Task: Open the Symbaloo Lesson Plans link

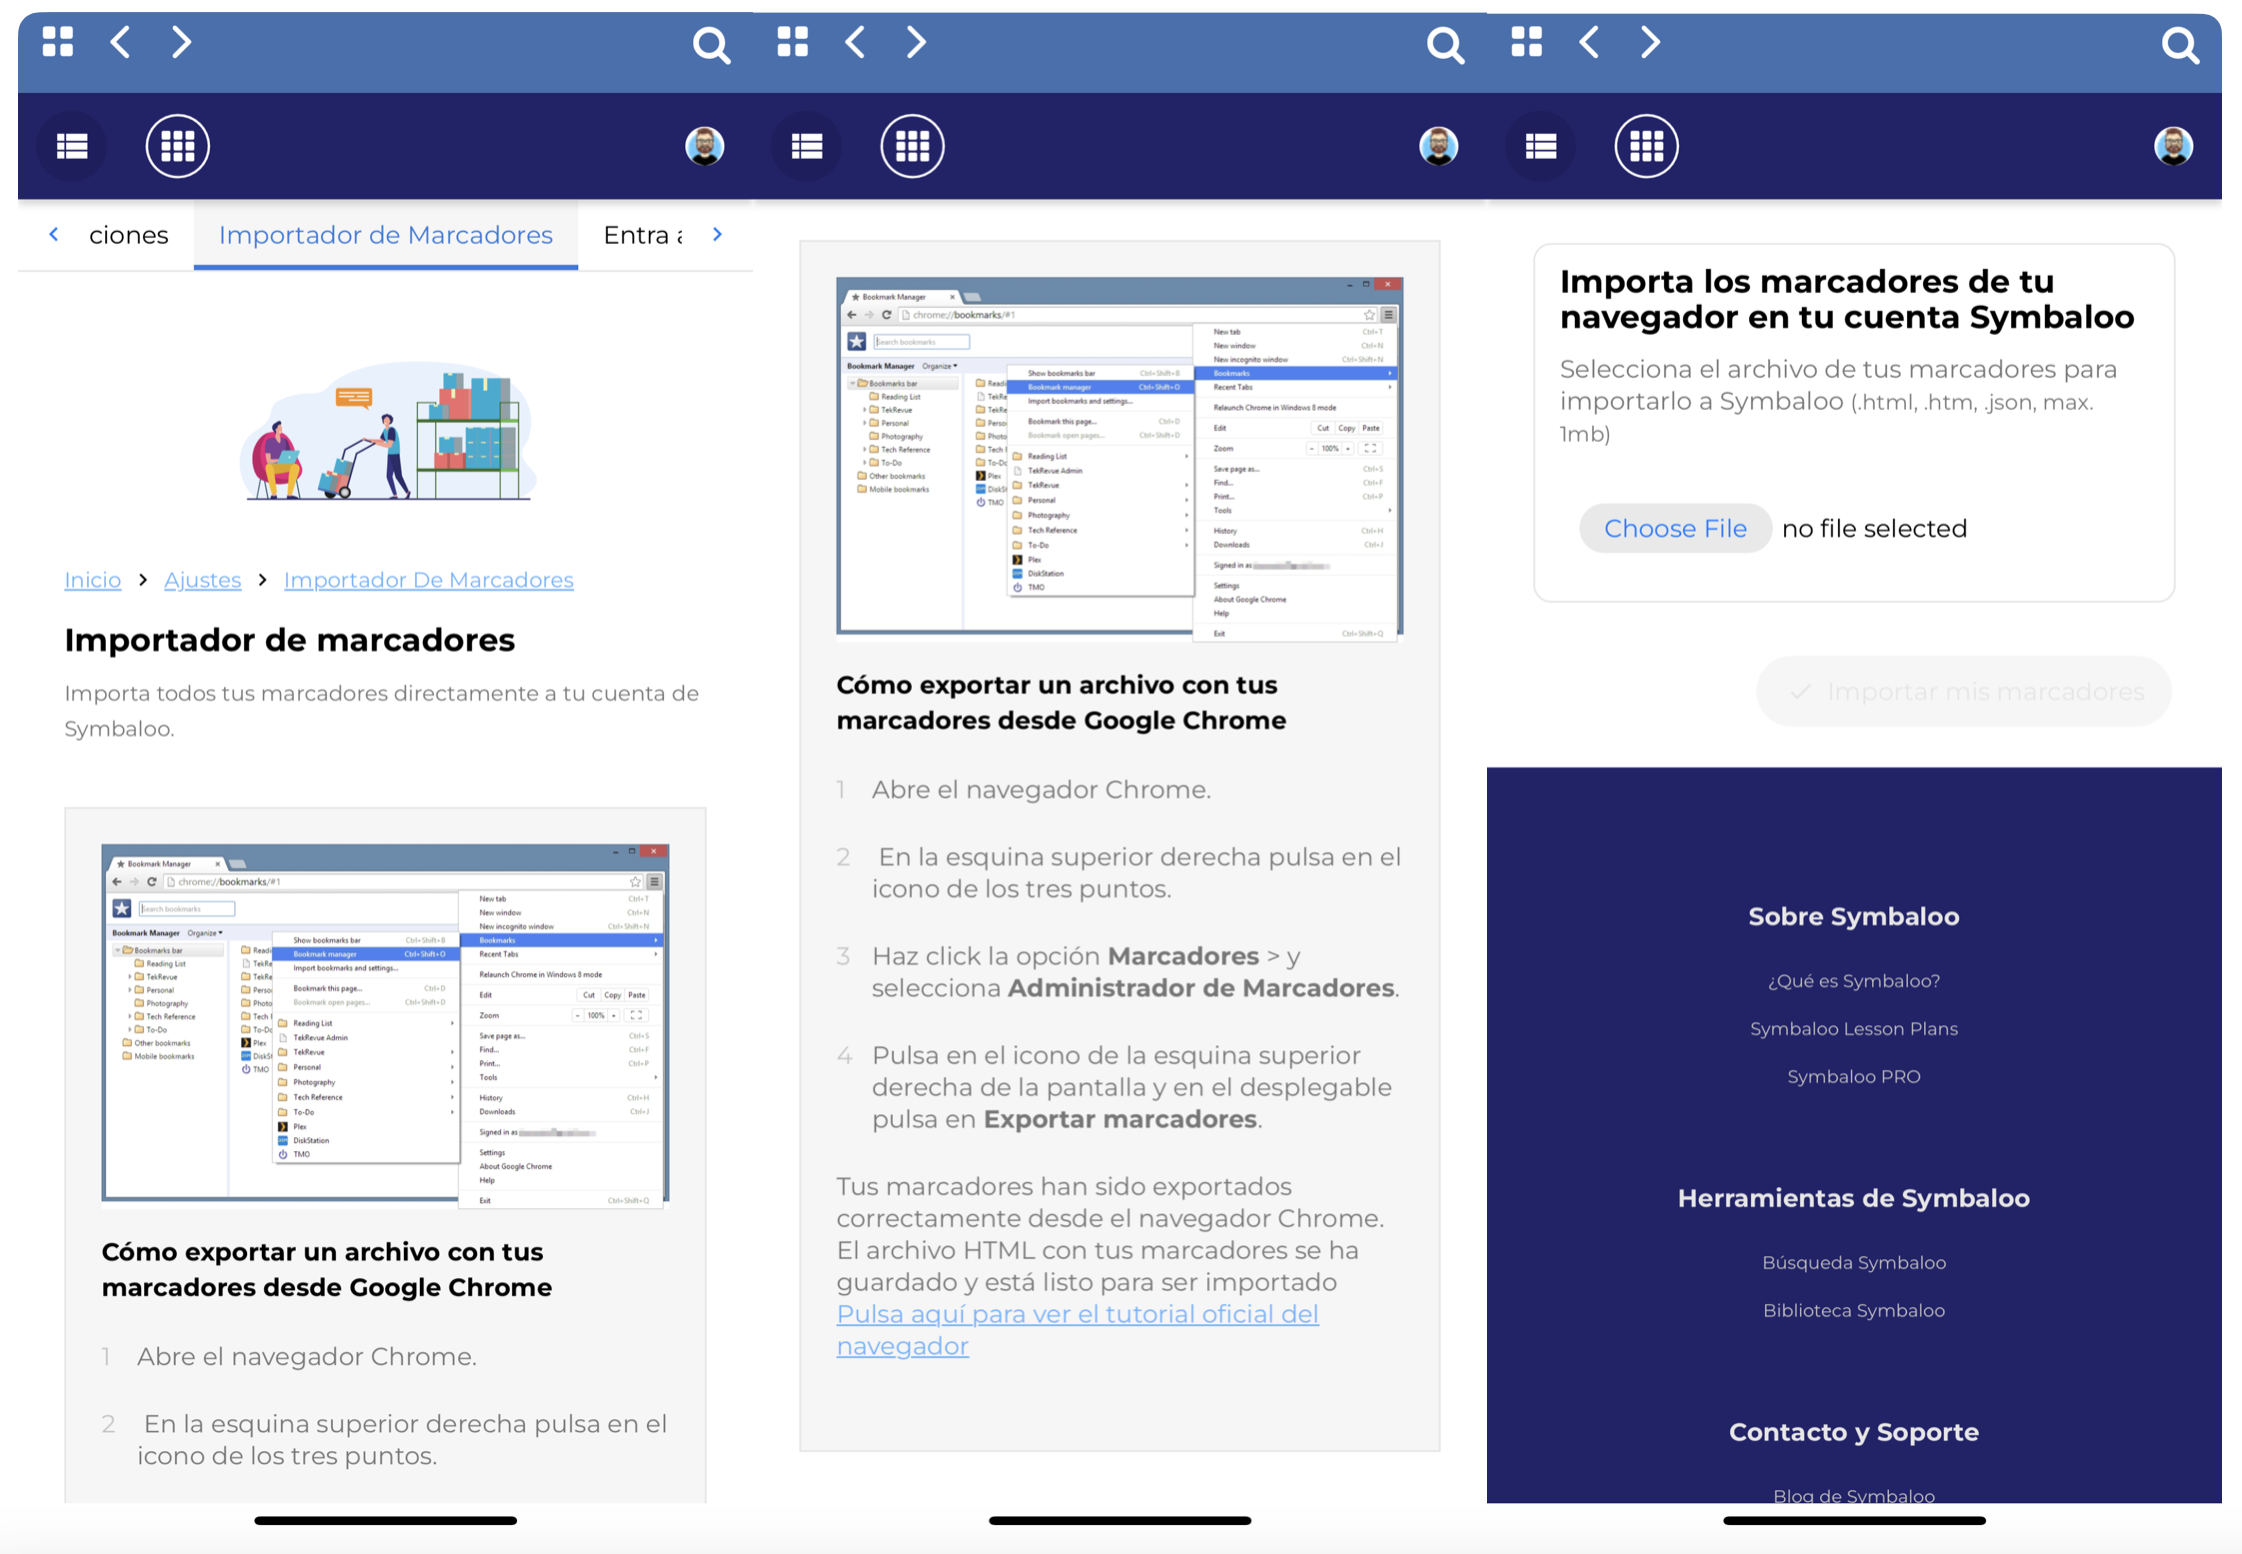Action: (1854, 1029)
